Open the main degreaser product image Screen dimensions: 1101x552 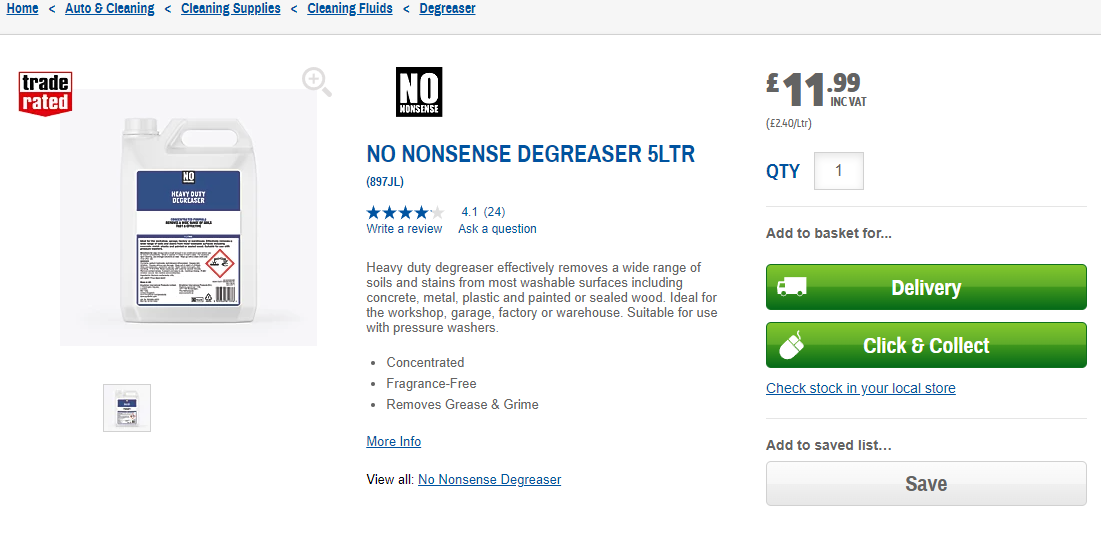pyautogui.click(x=188, y=218)
